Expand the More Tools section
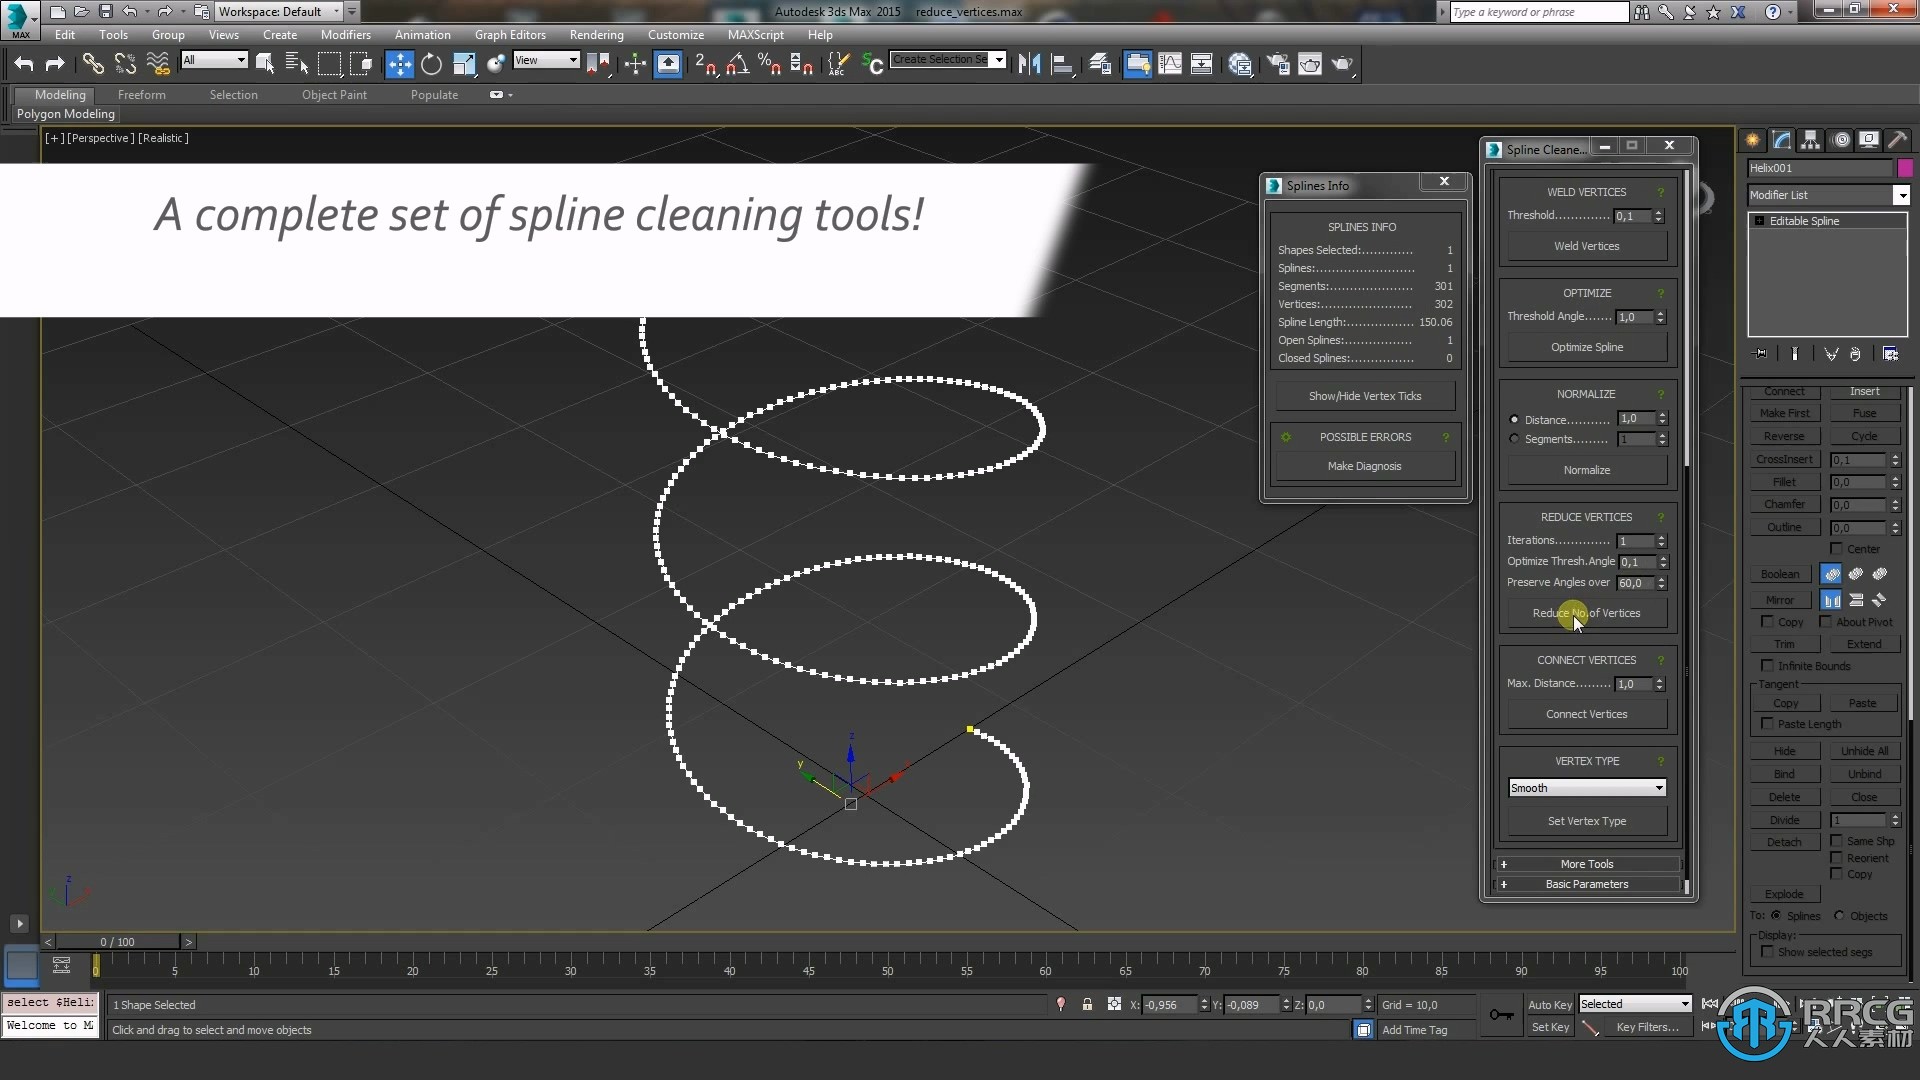Image resolution: width=1920 pixels, height=1080 pixels. [1585, 862]
